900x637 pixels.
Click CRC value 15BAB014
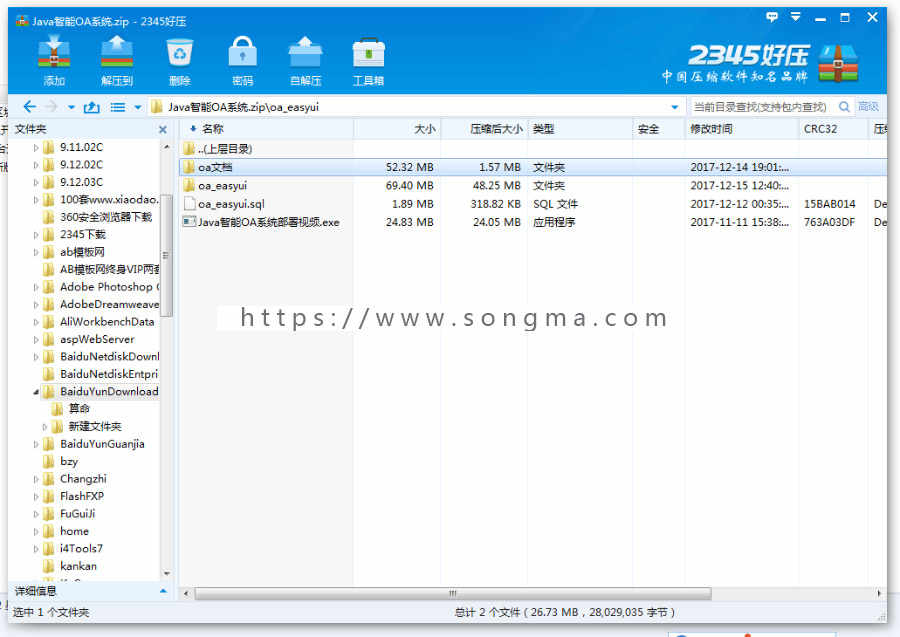click(829, 204)
